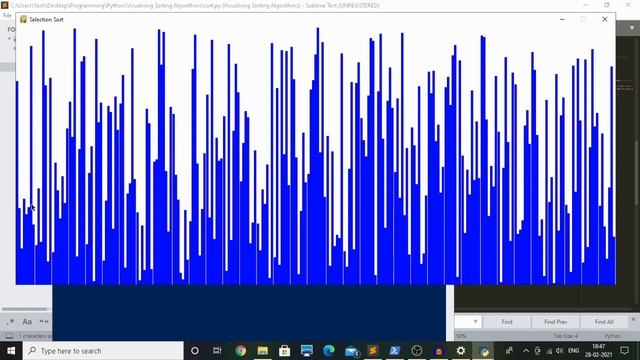Toggle whole word option in find panel
Viewport: 640px width, 360px height.
click(x=44, y=322)
